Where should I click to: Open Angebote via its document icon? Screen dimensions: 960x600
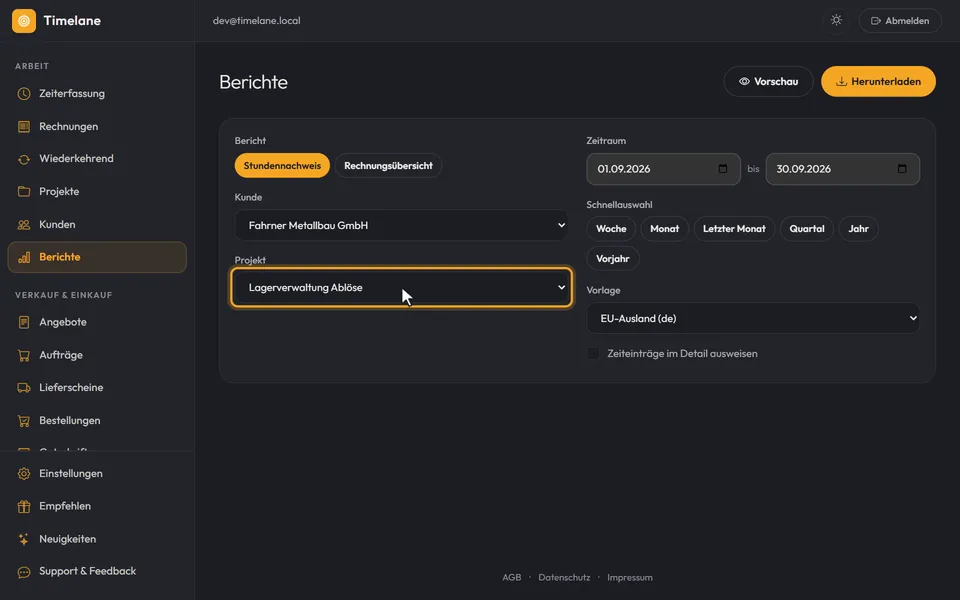click(x=24, y=322)
